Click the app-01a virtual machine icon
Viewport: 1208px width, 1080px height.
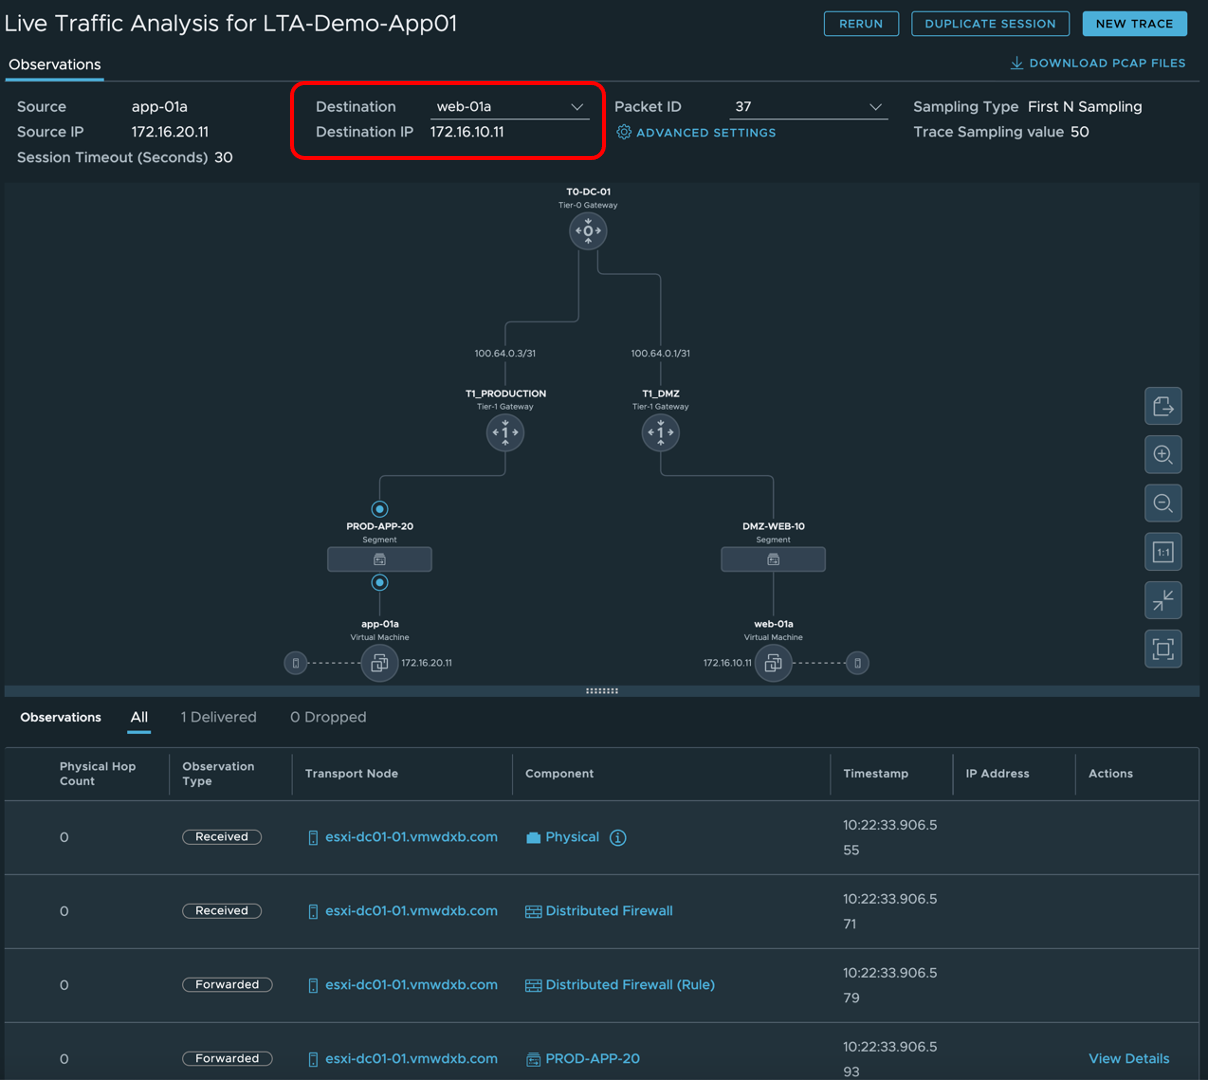(379, 663)
